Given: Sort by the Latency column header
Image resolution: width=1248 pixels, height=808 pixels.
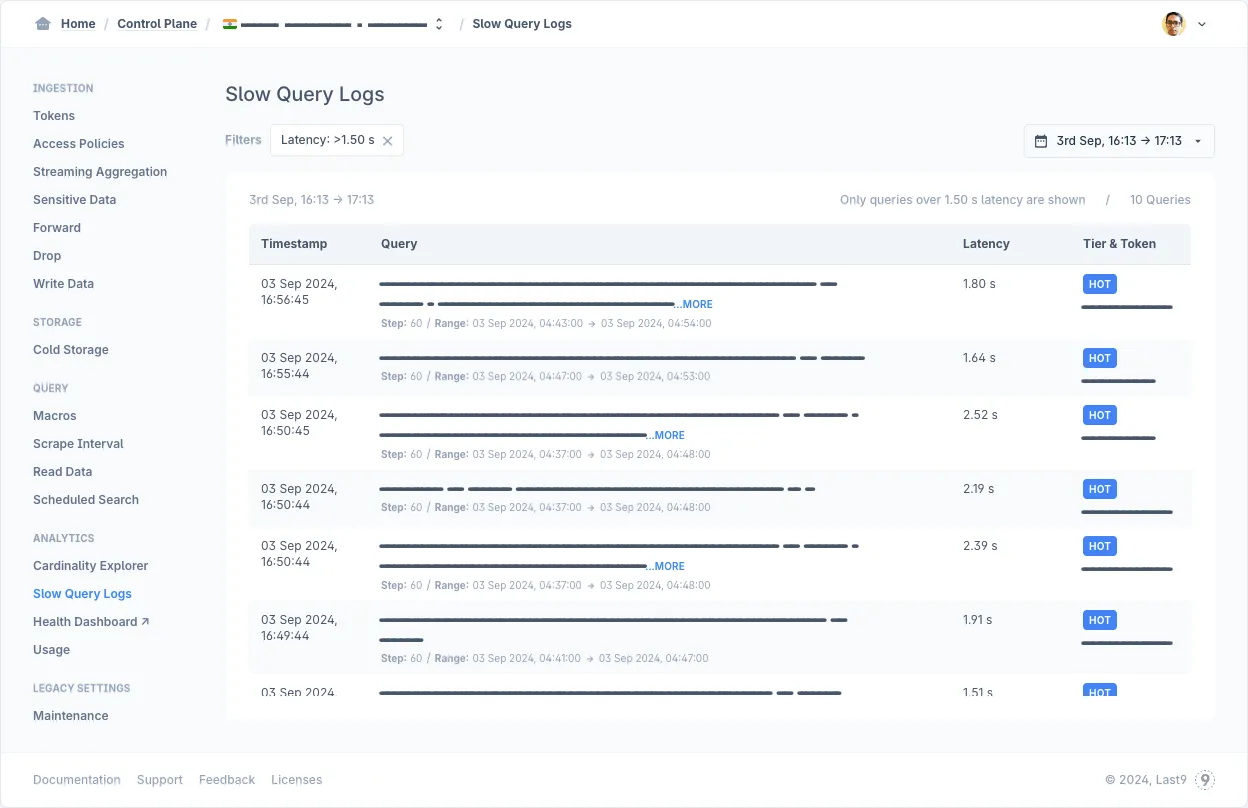Looking at the screenshot, I should (986, 244).
